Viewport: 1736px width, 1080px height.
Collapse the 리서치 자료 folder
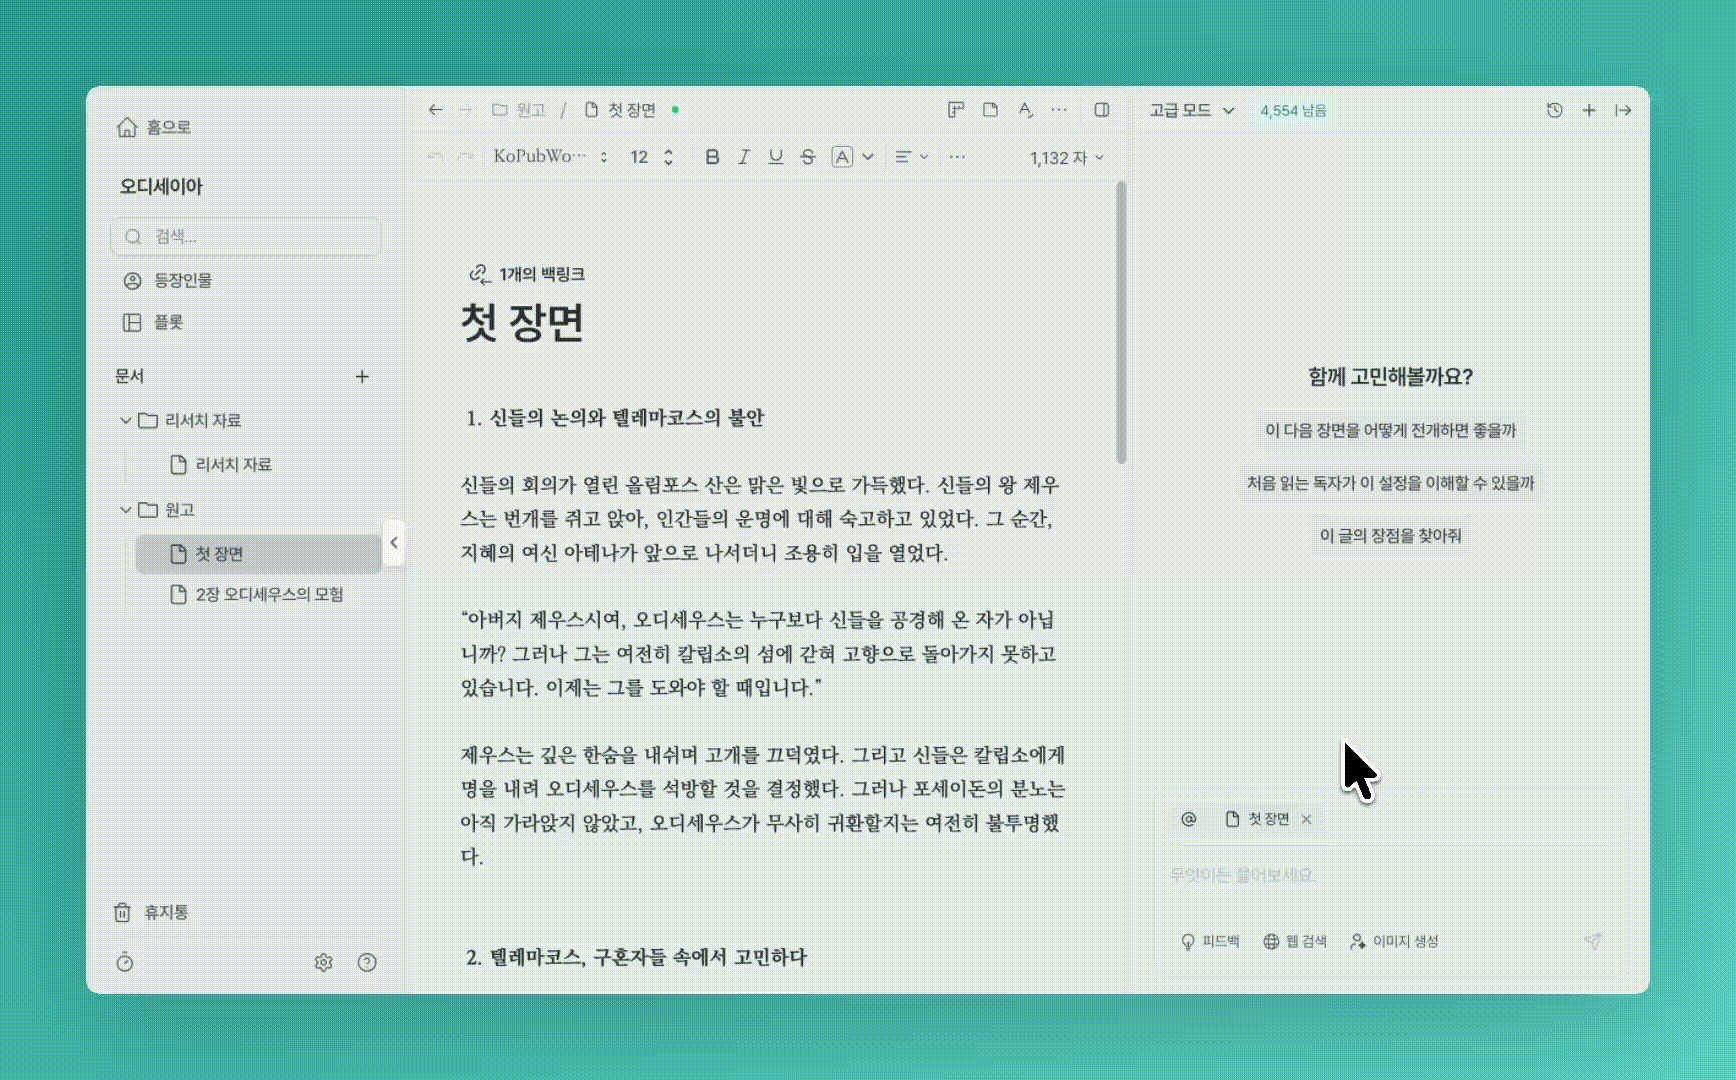pyautogui.click(x=126, y=420)
